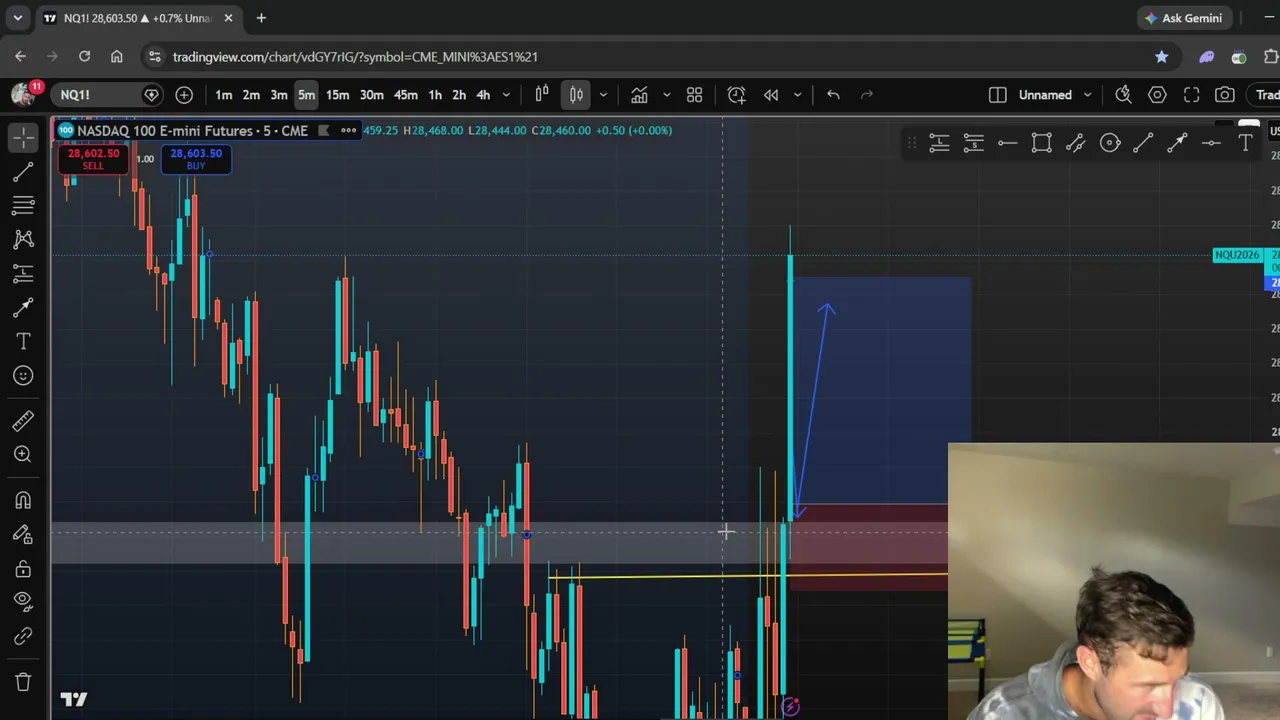Select the brush drawing tool
1280x720 pixels.
point(23,307)
